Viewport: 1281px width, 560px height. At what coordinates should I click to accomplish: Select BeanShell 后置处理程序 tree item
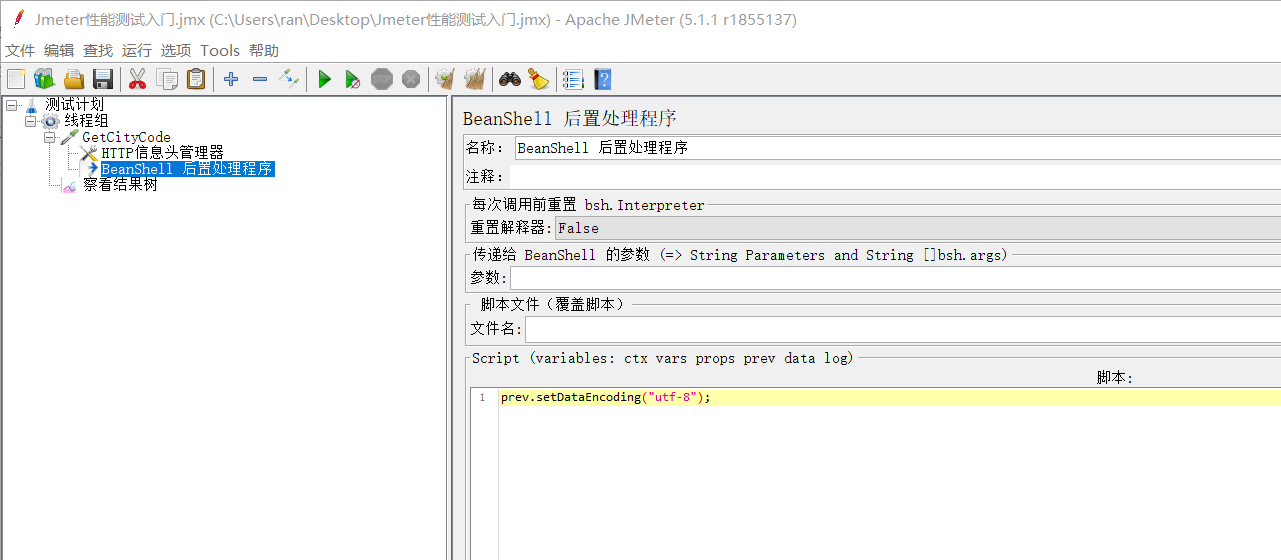point(187,169)
